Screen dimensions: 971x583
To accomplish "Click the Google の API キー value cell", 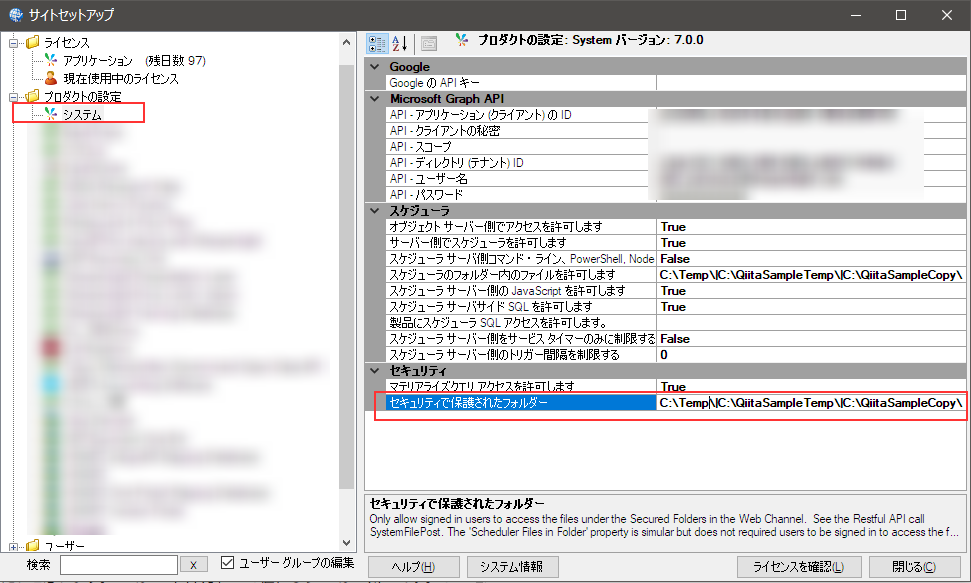I will pyautogui.click(x=811, y=82).
